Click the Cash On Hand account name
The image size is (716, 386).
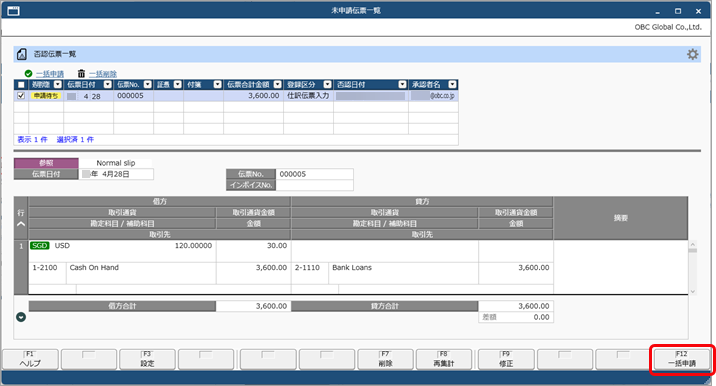[x=94, y=268]
